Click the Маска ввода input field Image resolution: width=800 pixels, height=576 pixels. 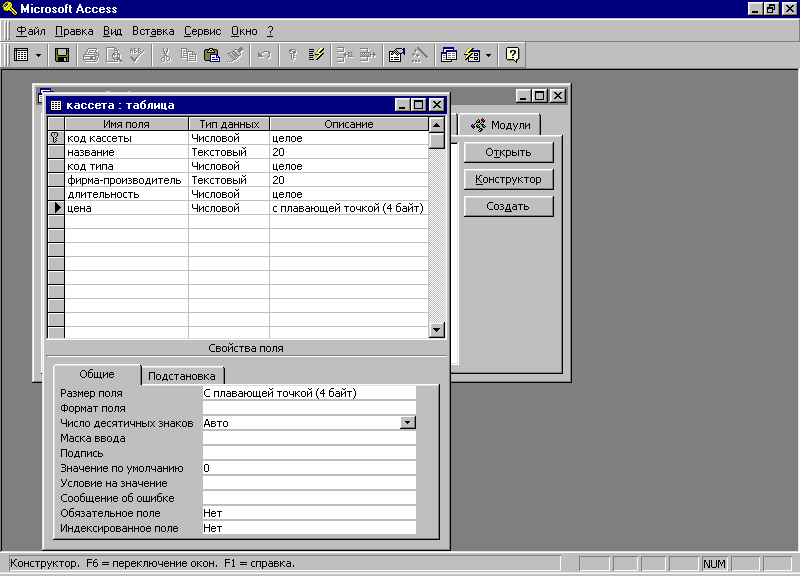click(309, 438)
